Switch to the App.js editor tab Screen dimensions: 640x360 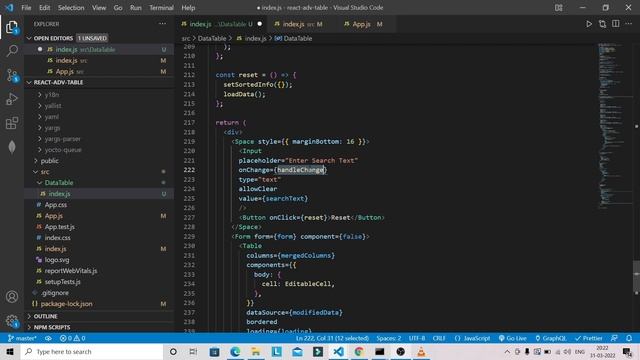(363, 24)
